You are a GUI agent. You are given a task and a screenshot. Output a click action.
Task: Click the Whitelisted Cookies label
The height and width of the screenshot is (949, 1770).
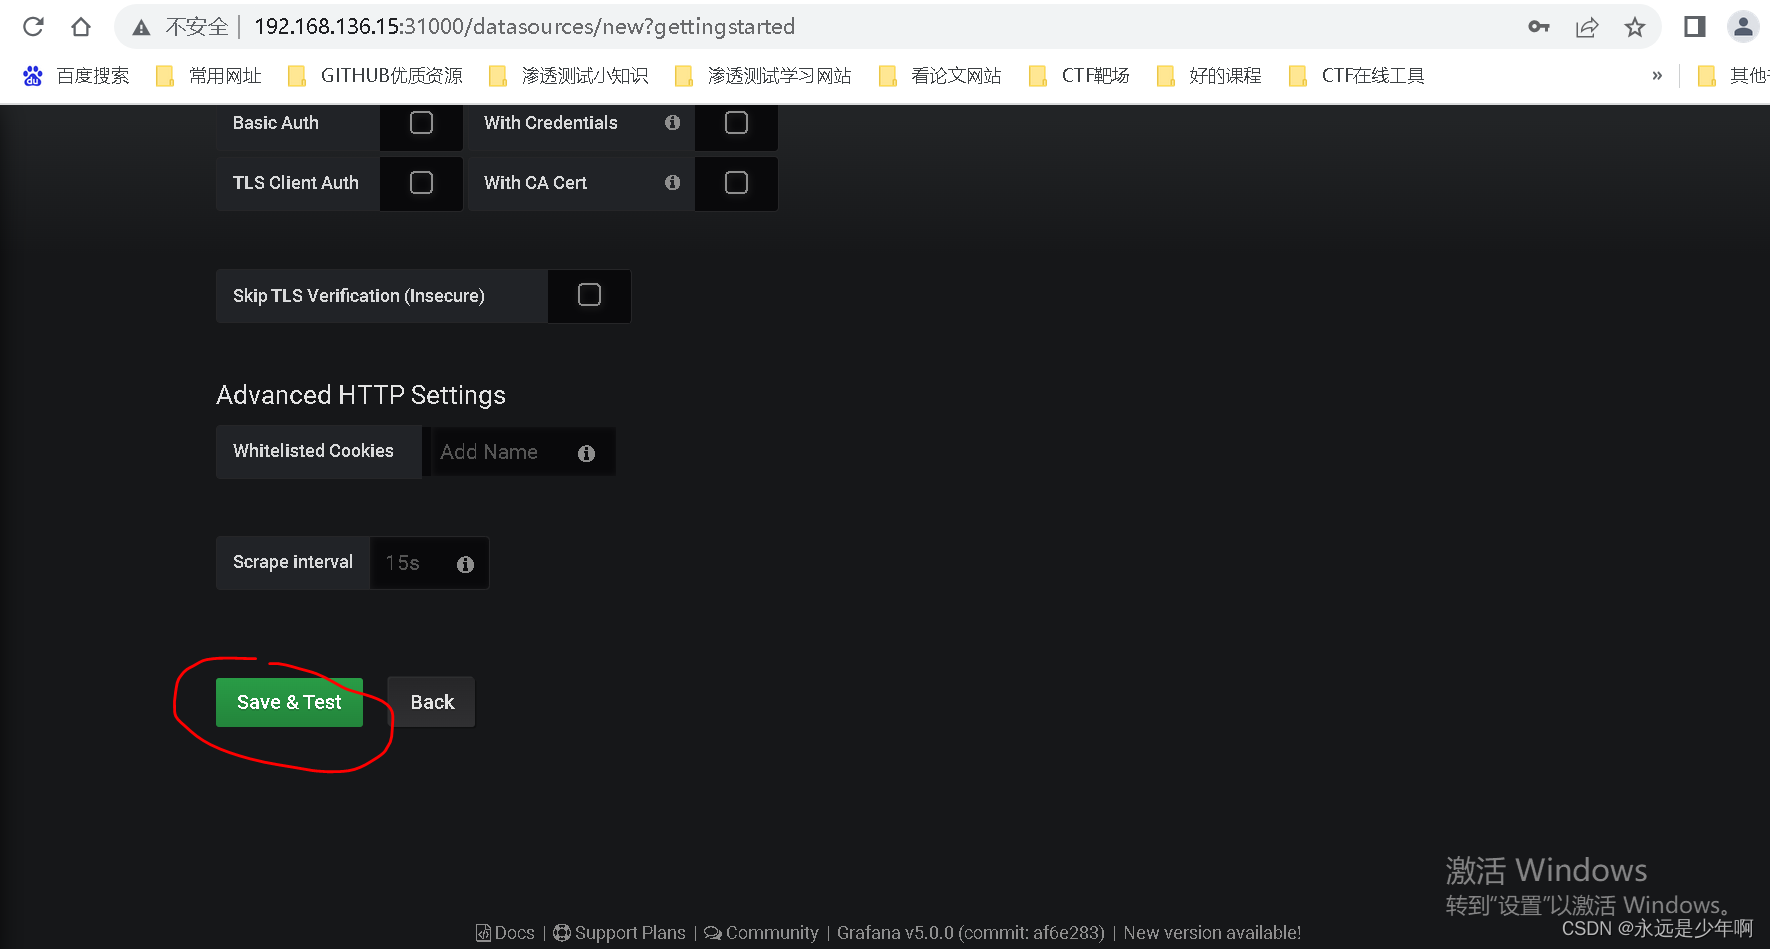point(313,451)
